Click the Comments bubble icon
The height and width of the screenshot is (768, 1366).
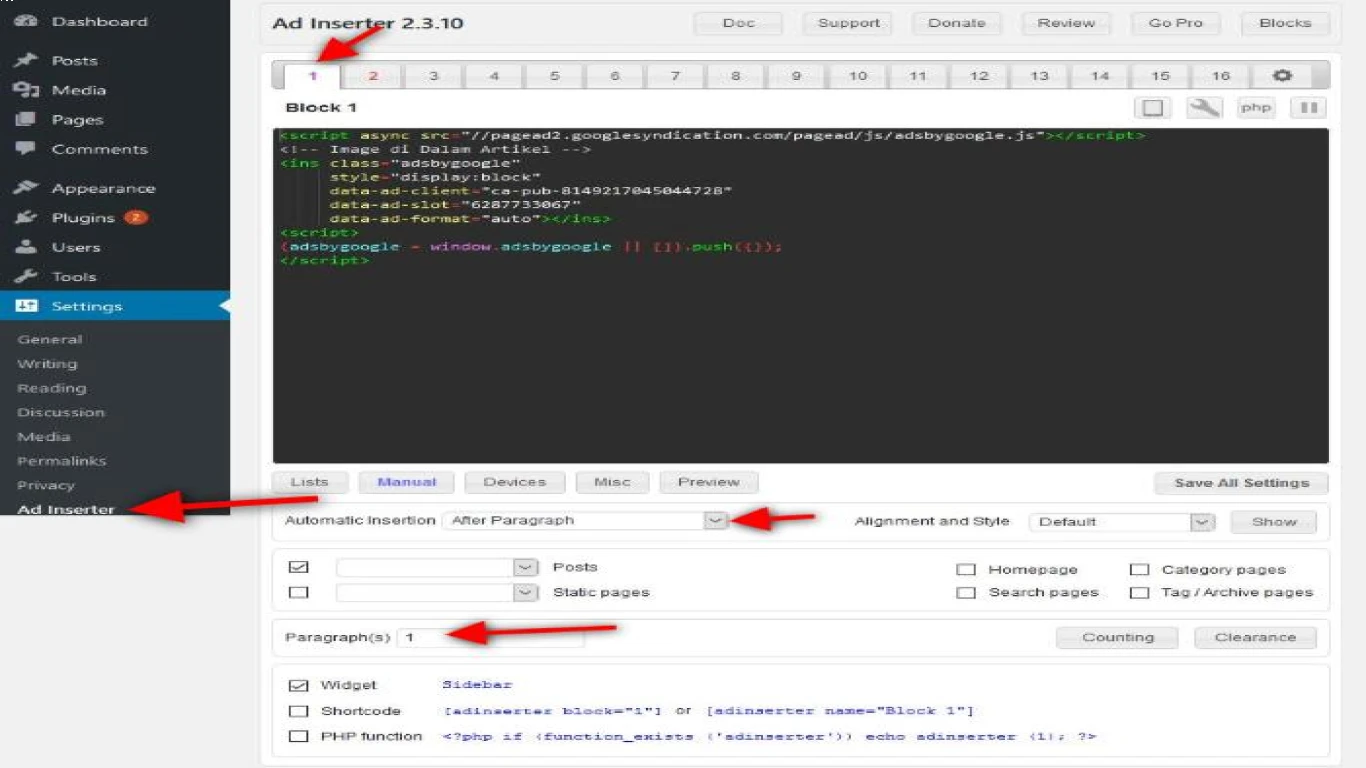pyautogui.click(x=26, y=149)
